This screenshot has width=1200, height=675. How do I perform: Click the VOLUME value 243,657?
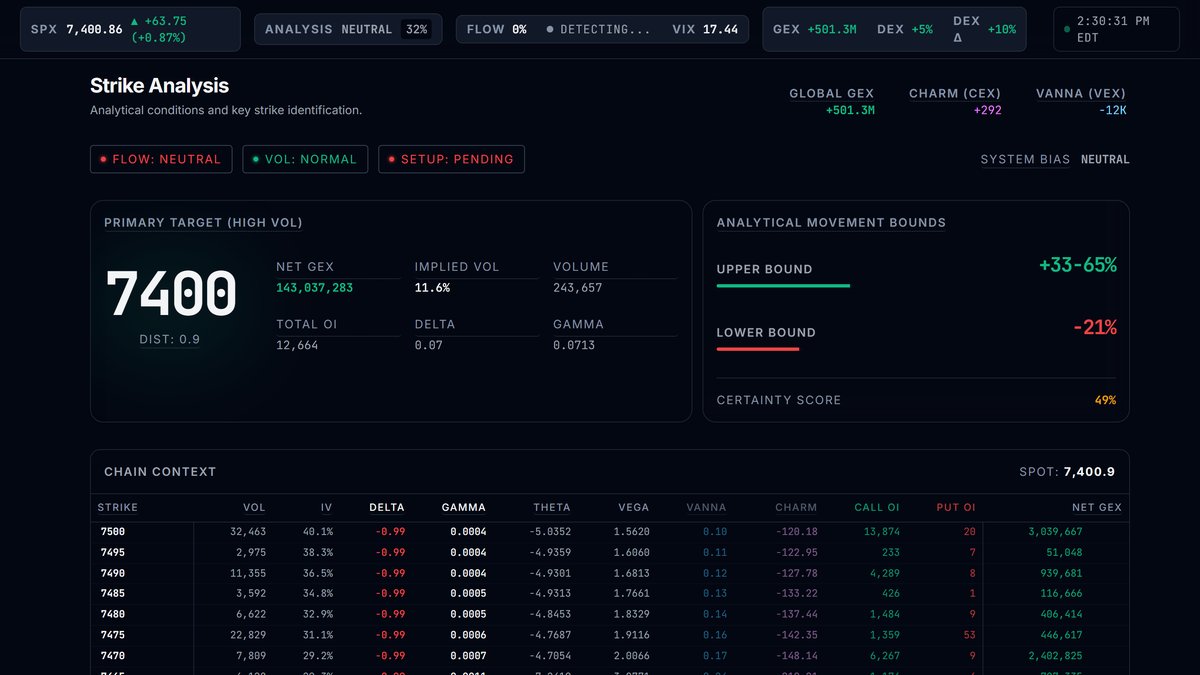[x=578, y=287]
